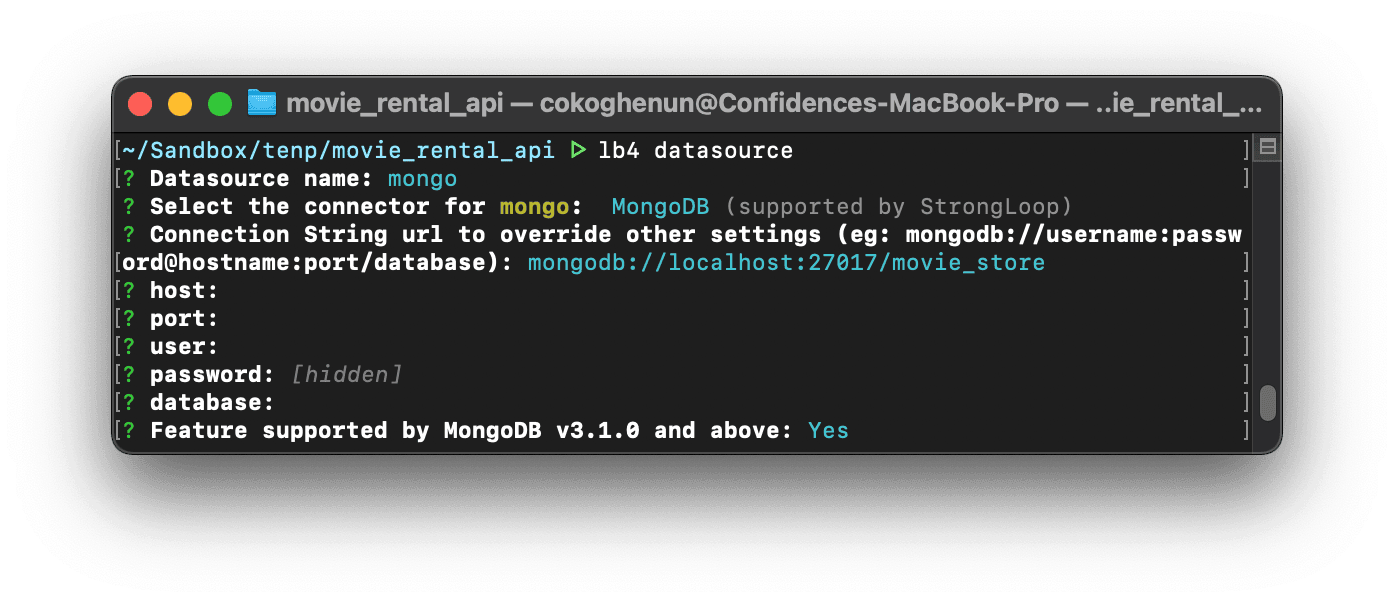Click the green question mark beside Datasource name
Image resolution: width=1394 pixels, height=602 pixels.
tap(129, 179)
